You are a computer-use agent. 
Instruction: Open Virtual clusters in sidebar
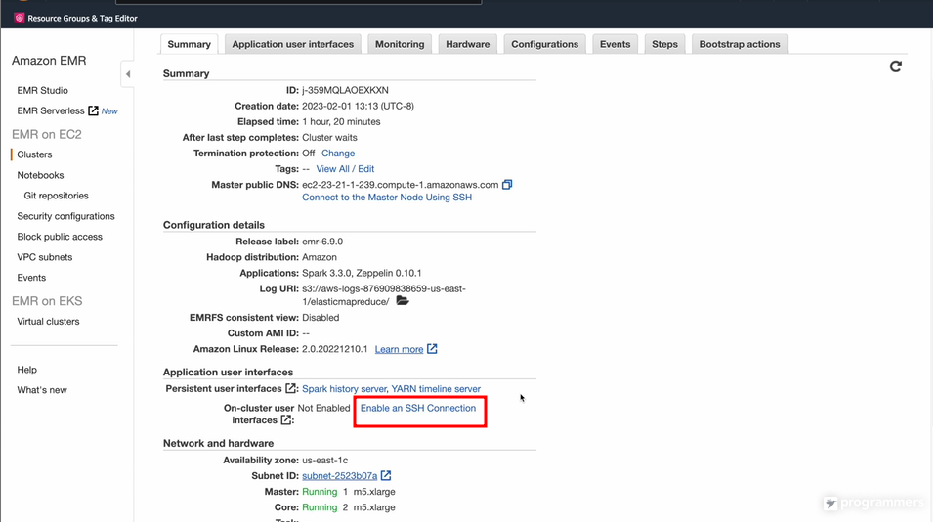click(x=48, y=321)
